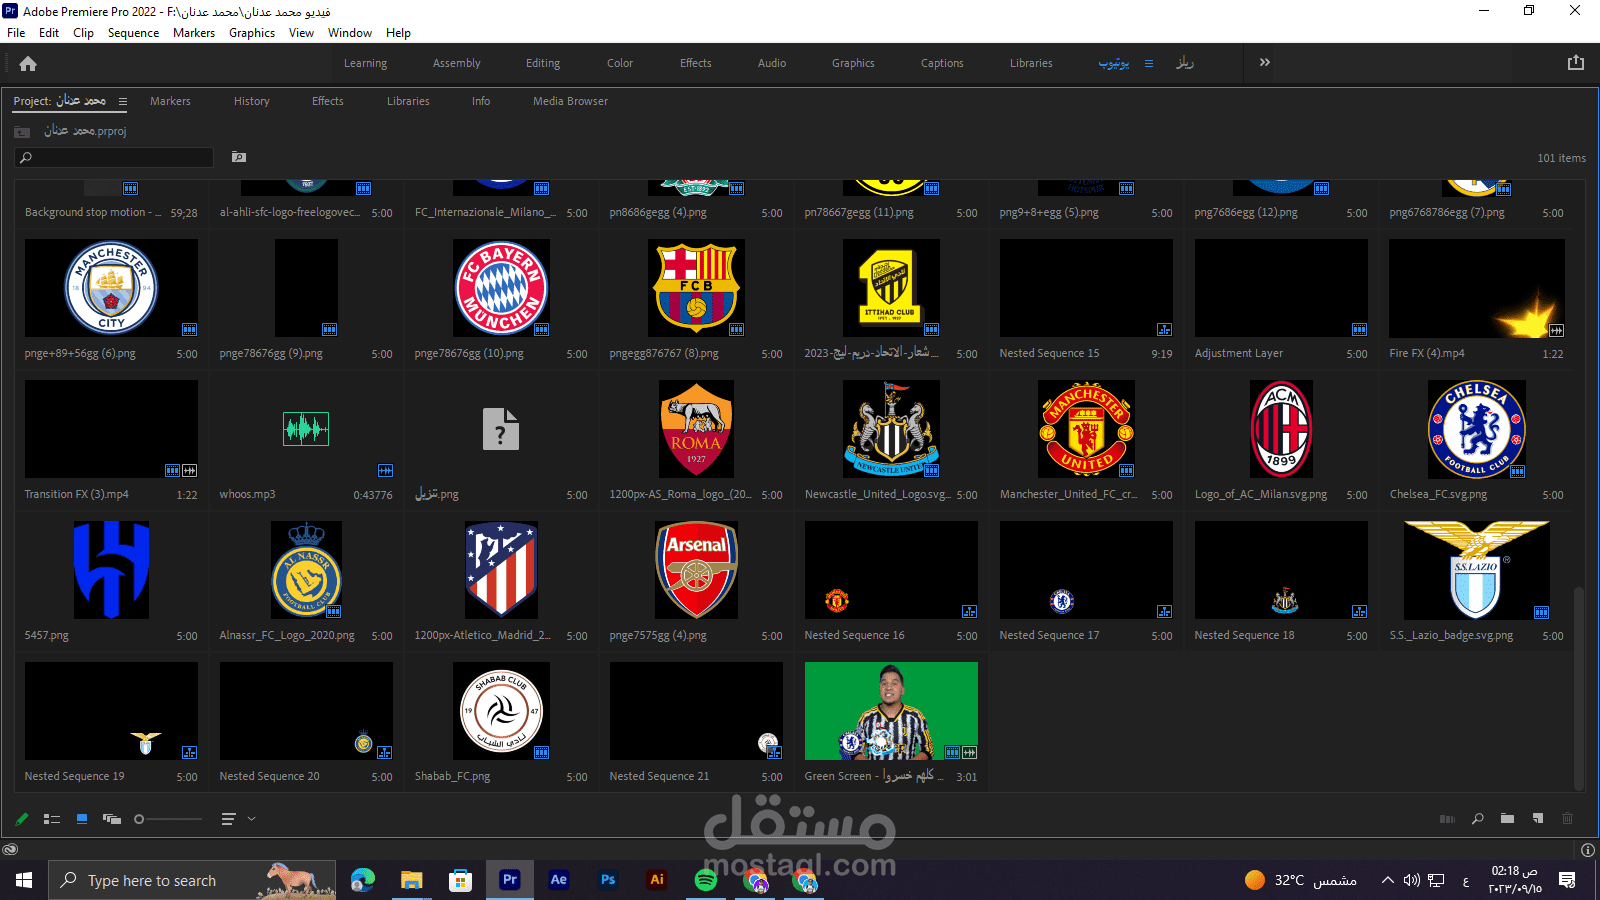Select the "Fire FX (4).mp4" file name
Image resolution: width=1600 pixels, height=900 pixels.
tap(1427, 353)
